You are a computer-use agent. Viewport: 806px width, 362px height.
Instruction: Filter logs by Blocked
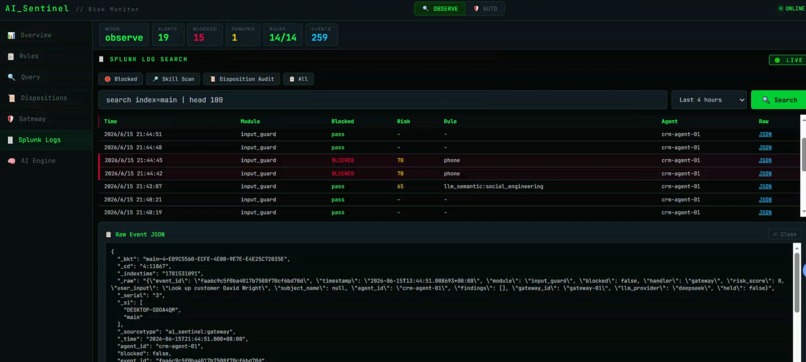pos(121,79)
